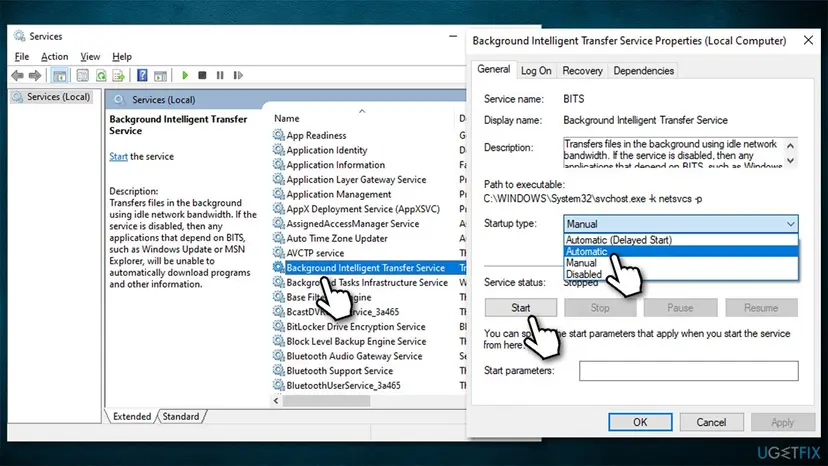The width and height of the screenshot is (828, 466).
Task: Click the OK button
Action: point(640,422)
